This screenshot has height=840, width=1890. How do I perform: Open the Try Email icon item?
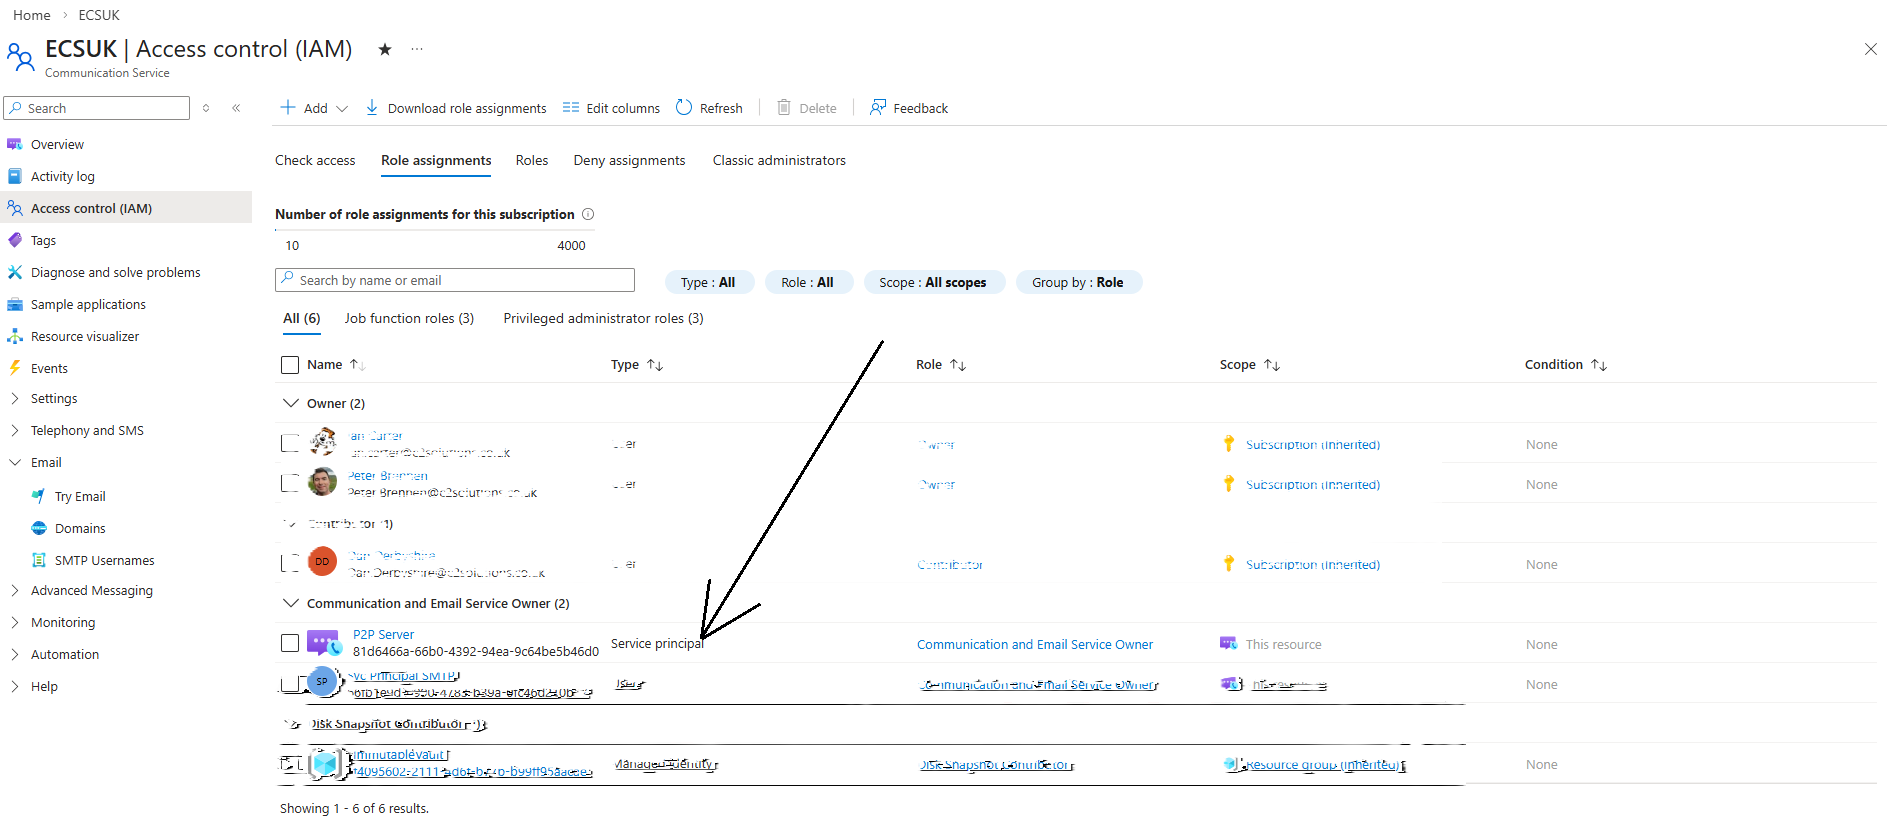pyautogui.click(x=39, y=496)
